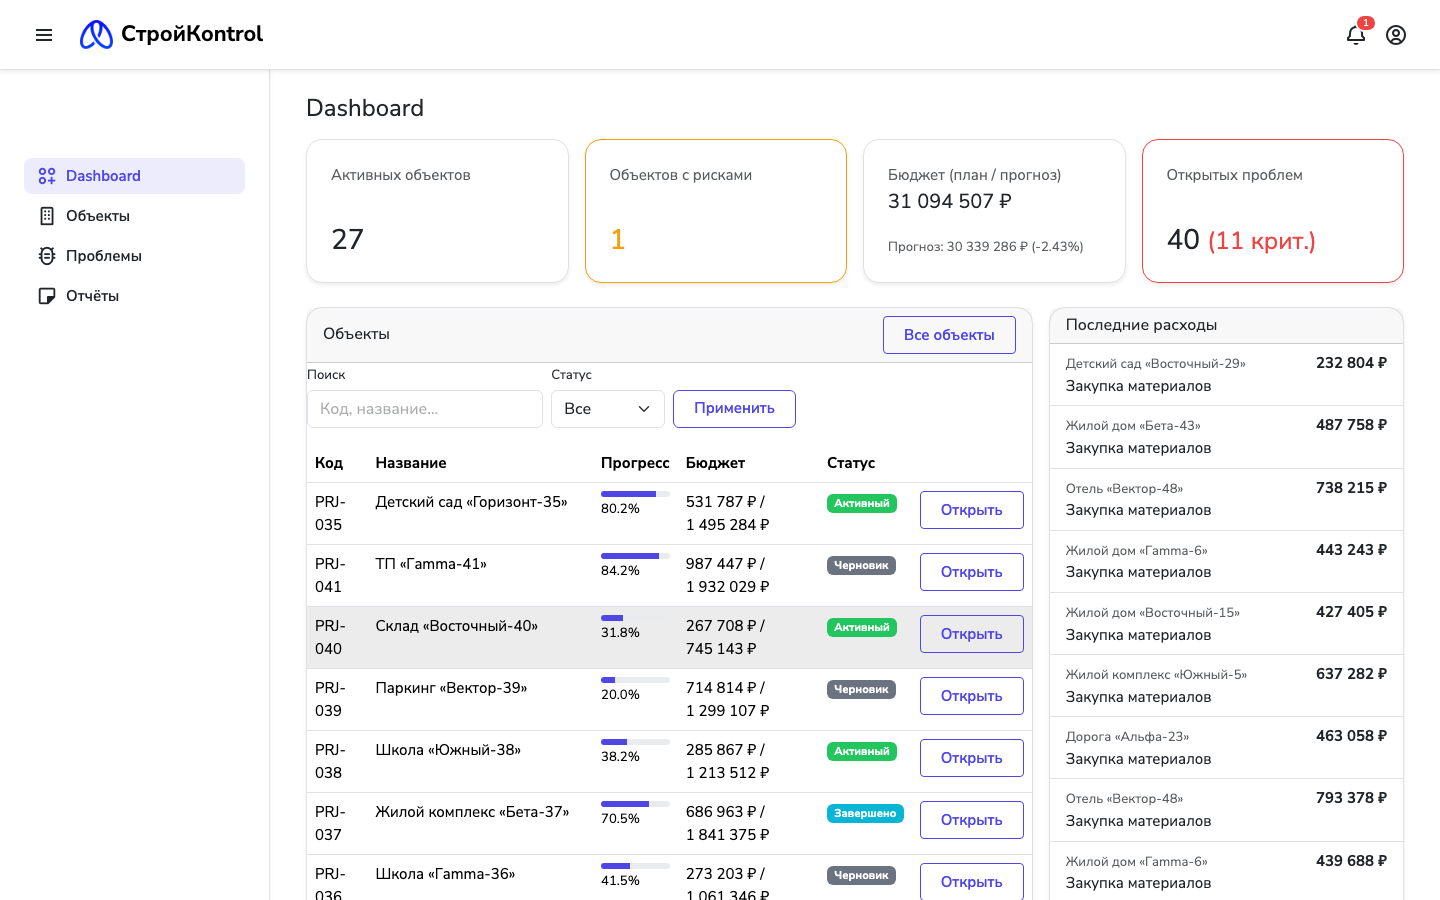This screenshot has width=1440, height=900.
Task: Click project name Школа «Гамма-36»
Action: 445,874
